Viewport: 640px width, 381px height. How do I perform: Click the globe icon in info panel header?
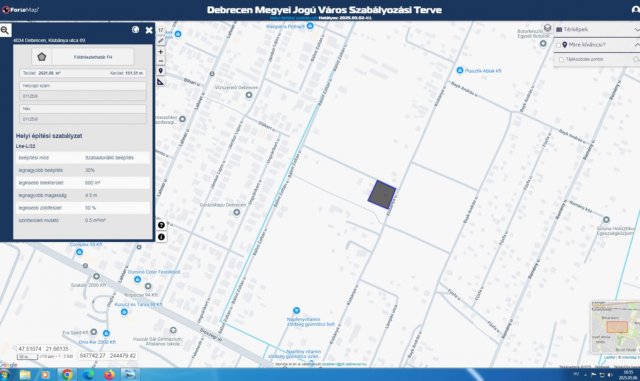[x=136, y=30]
